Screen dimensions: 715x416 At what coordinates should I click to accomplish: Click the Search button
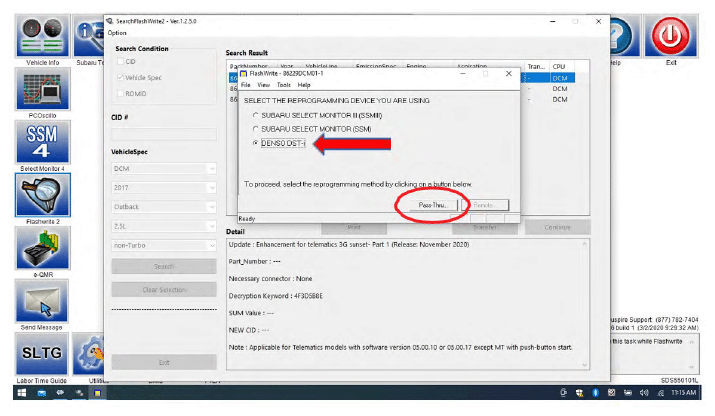click(x=164, y=266)
